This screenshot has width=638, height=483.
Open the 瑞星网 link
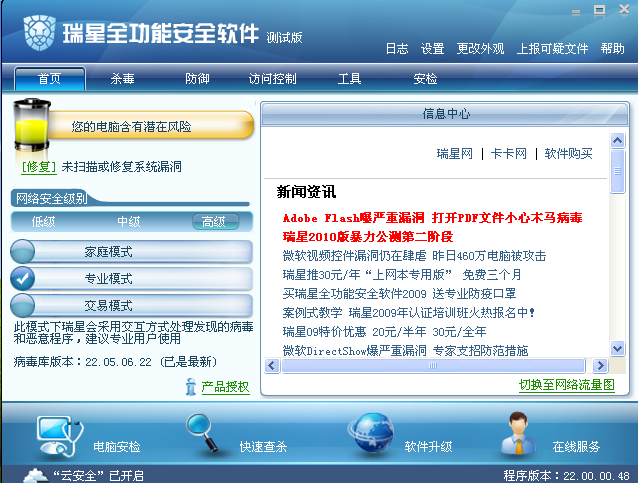pyautogui.click(x=454, y=154)
